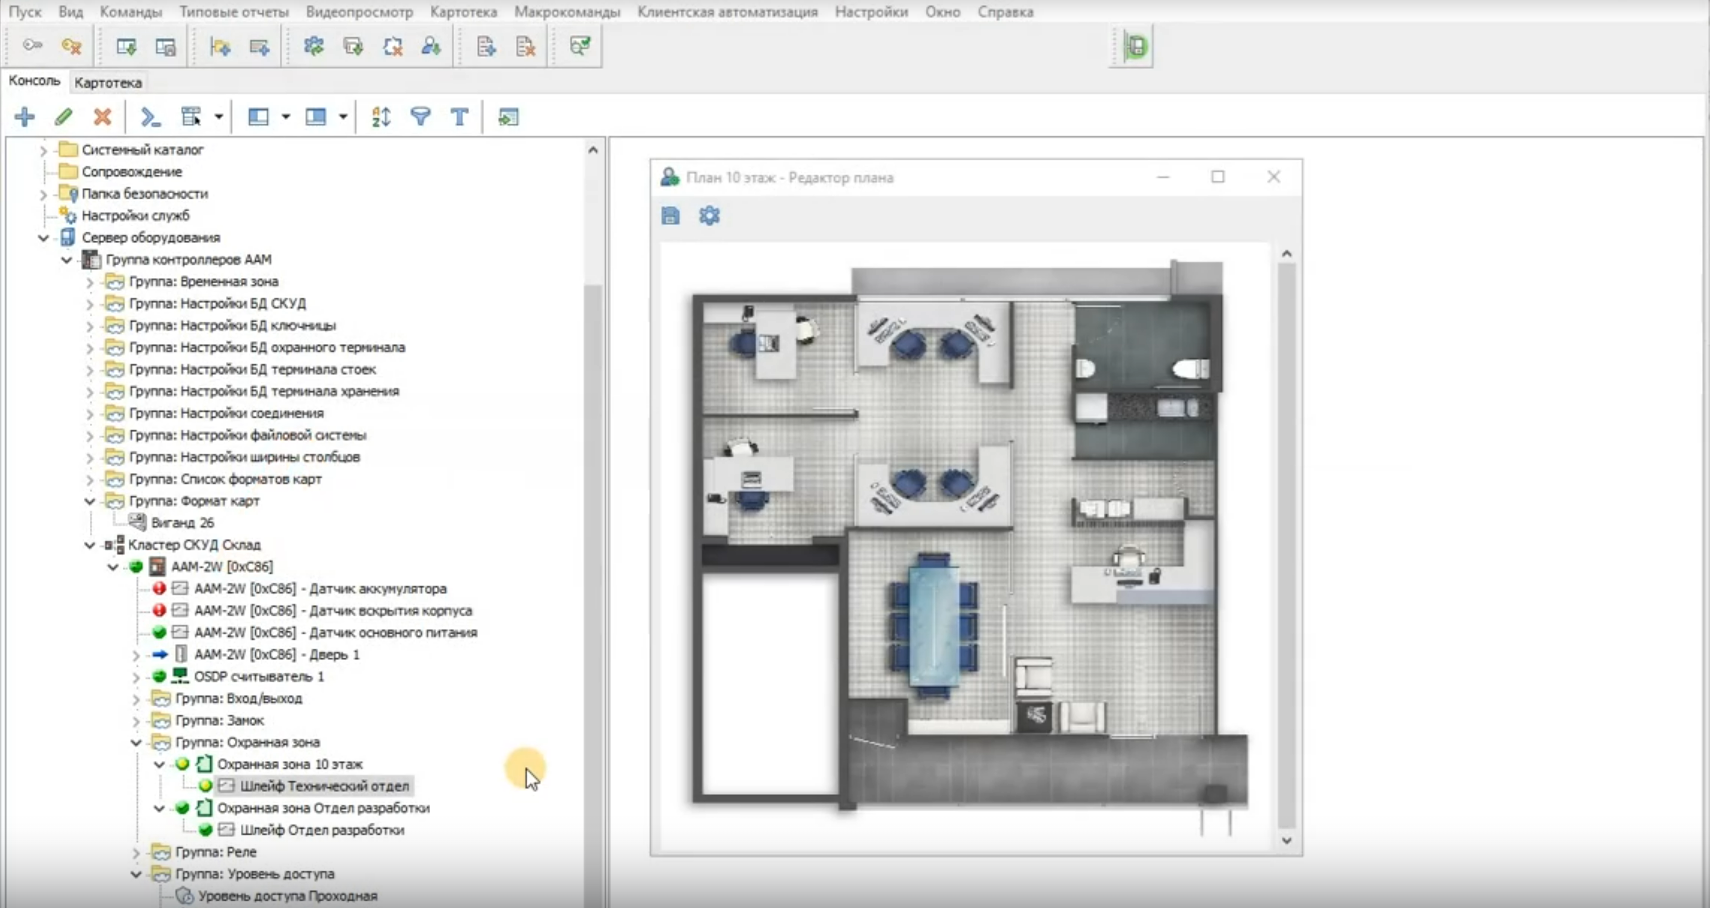The width and height of the screenshot is (1710, 908).
Task: Open plan editor gear settings
Action: (x=709, y=216)
